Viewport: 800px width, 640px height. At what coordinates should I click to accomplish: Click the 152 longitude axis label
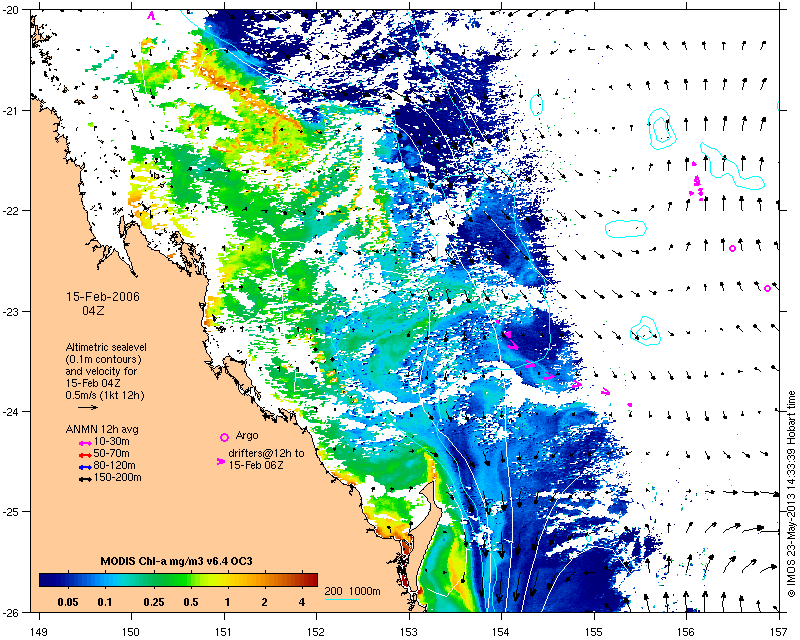coord(316,632)
